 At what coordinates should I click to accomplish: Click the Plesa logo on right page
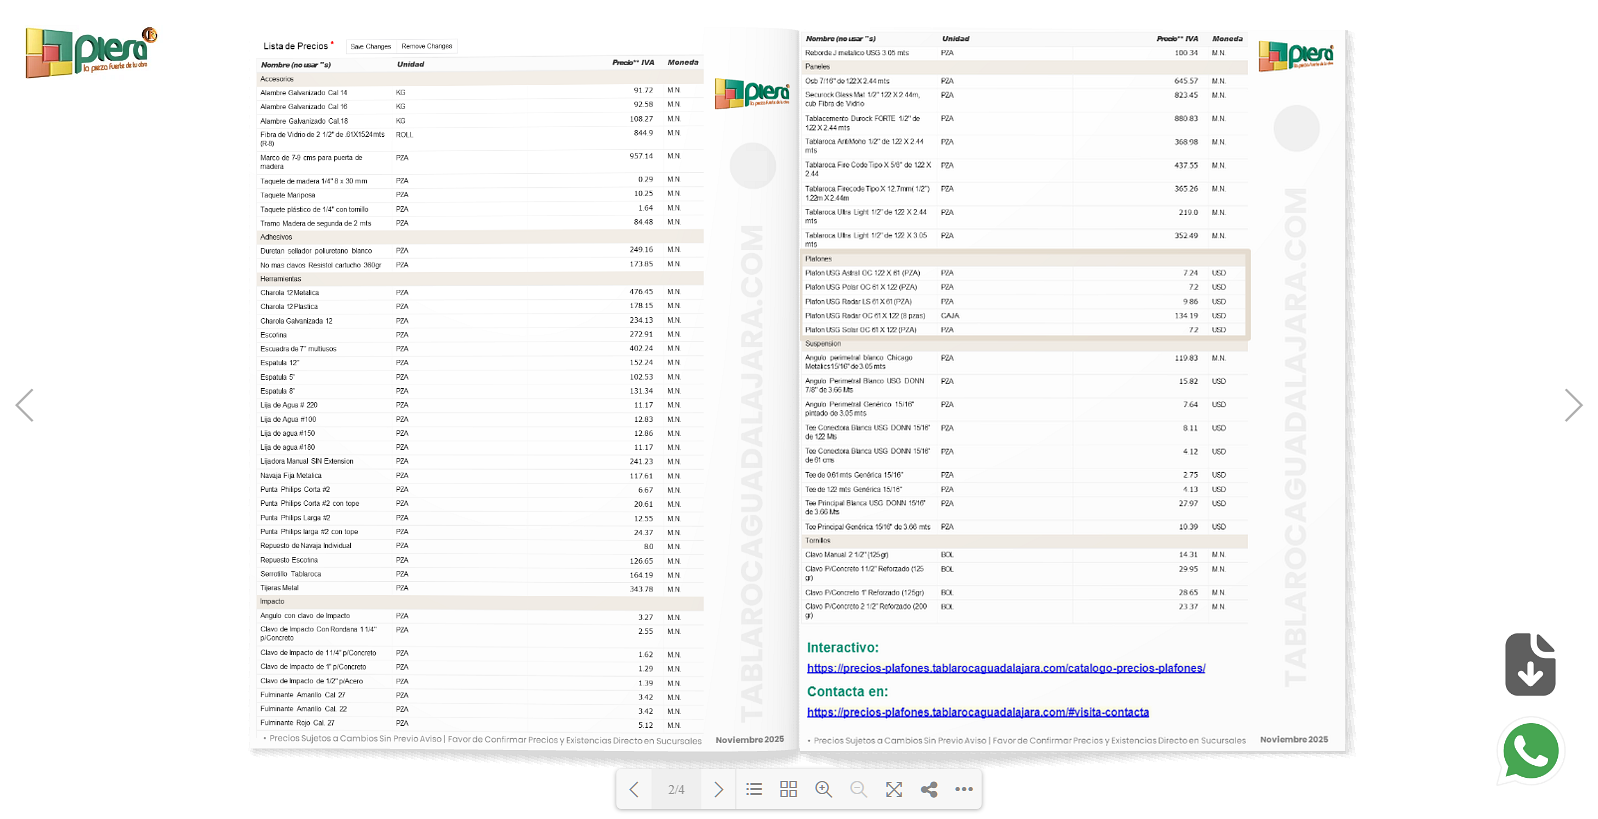[1295, 56]
